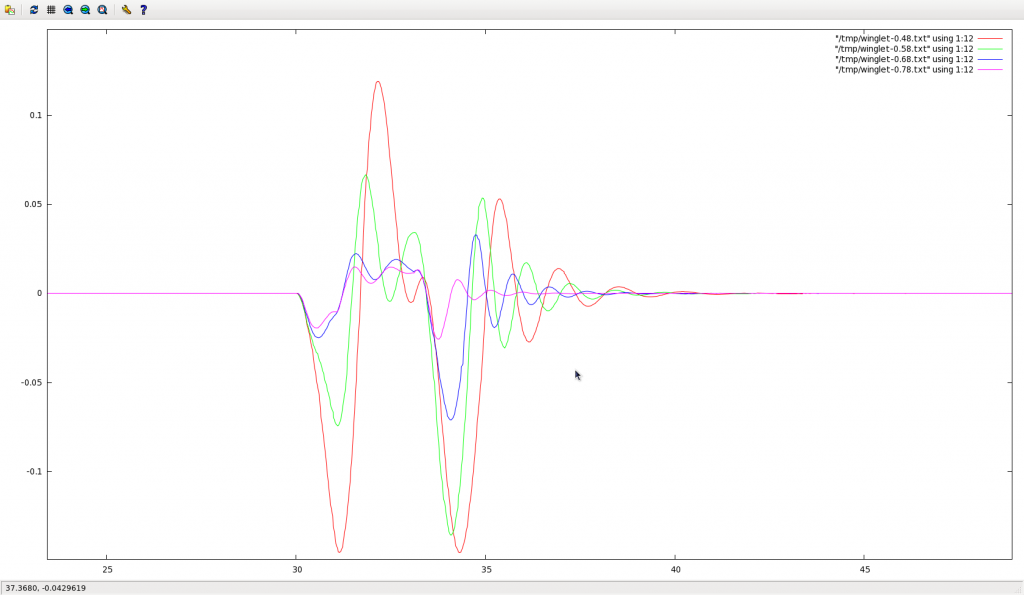Viewport: 1024px width, 595px height.
Task: Autoscale the plot view
Action: (101, 10)
